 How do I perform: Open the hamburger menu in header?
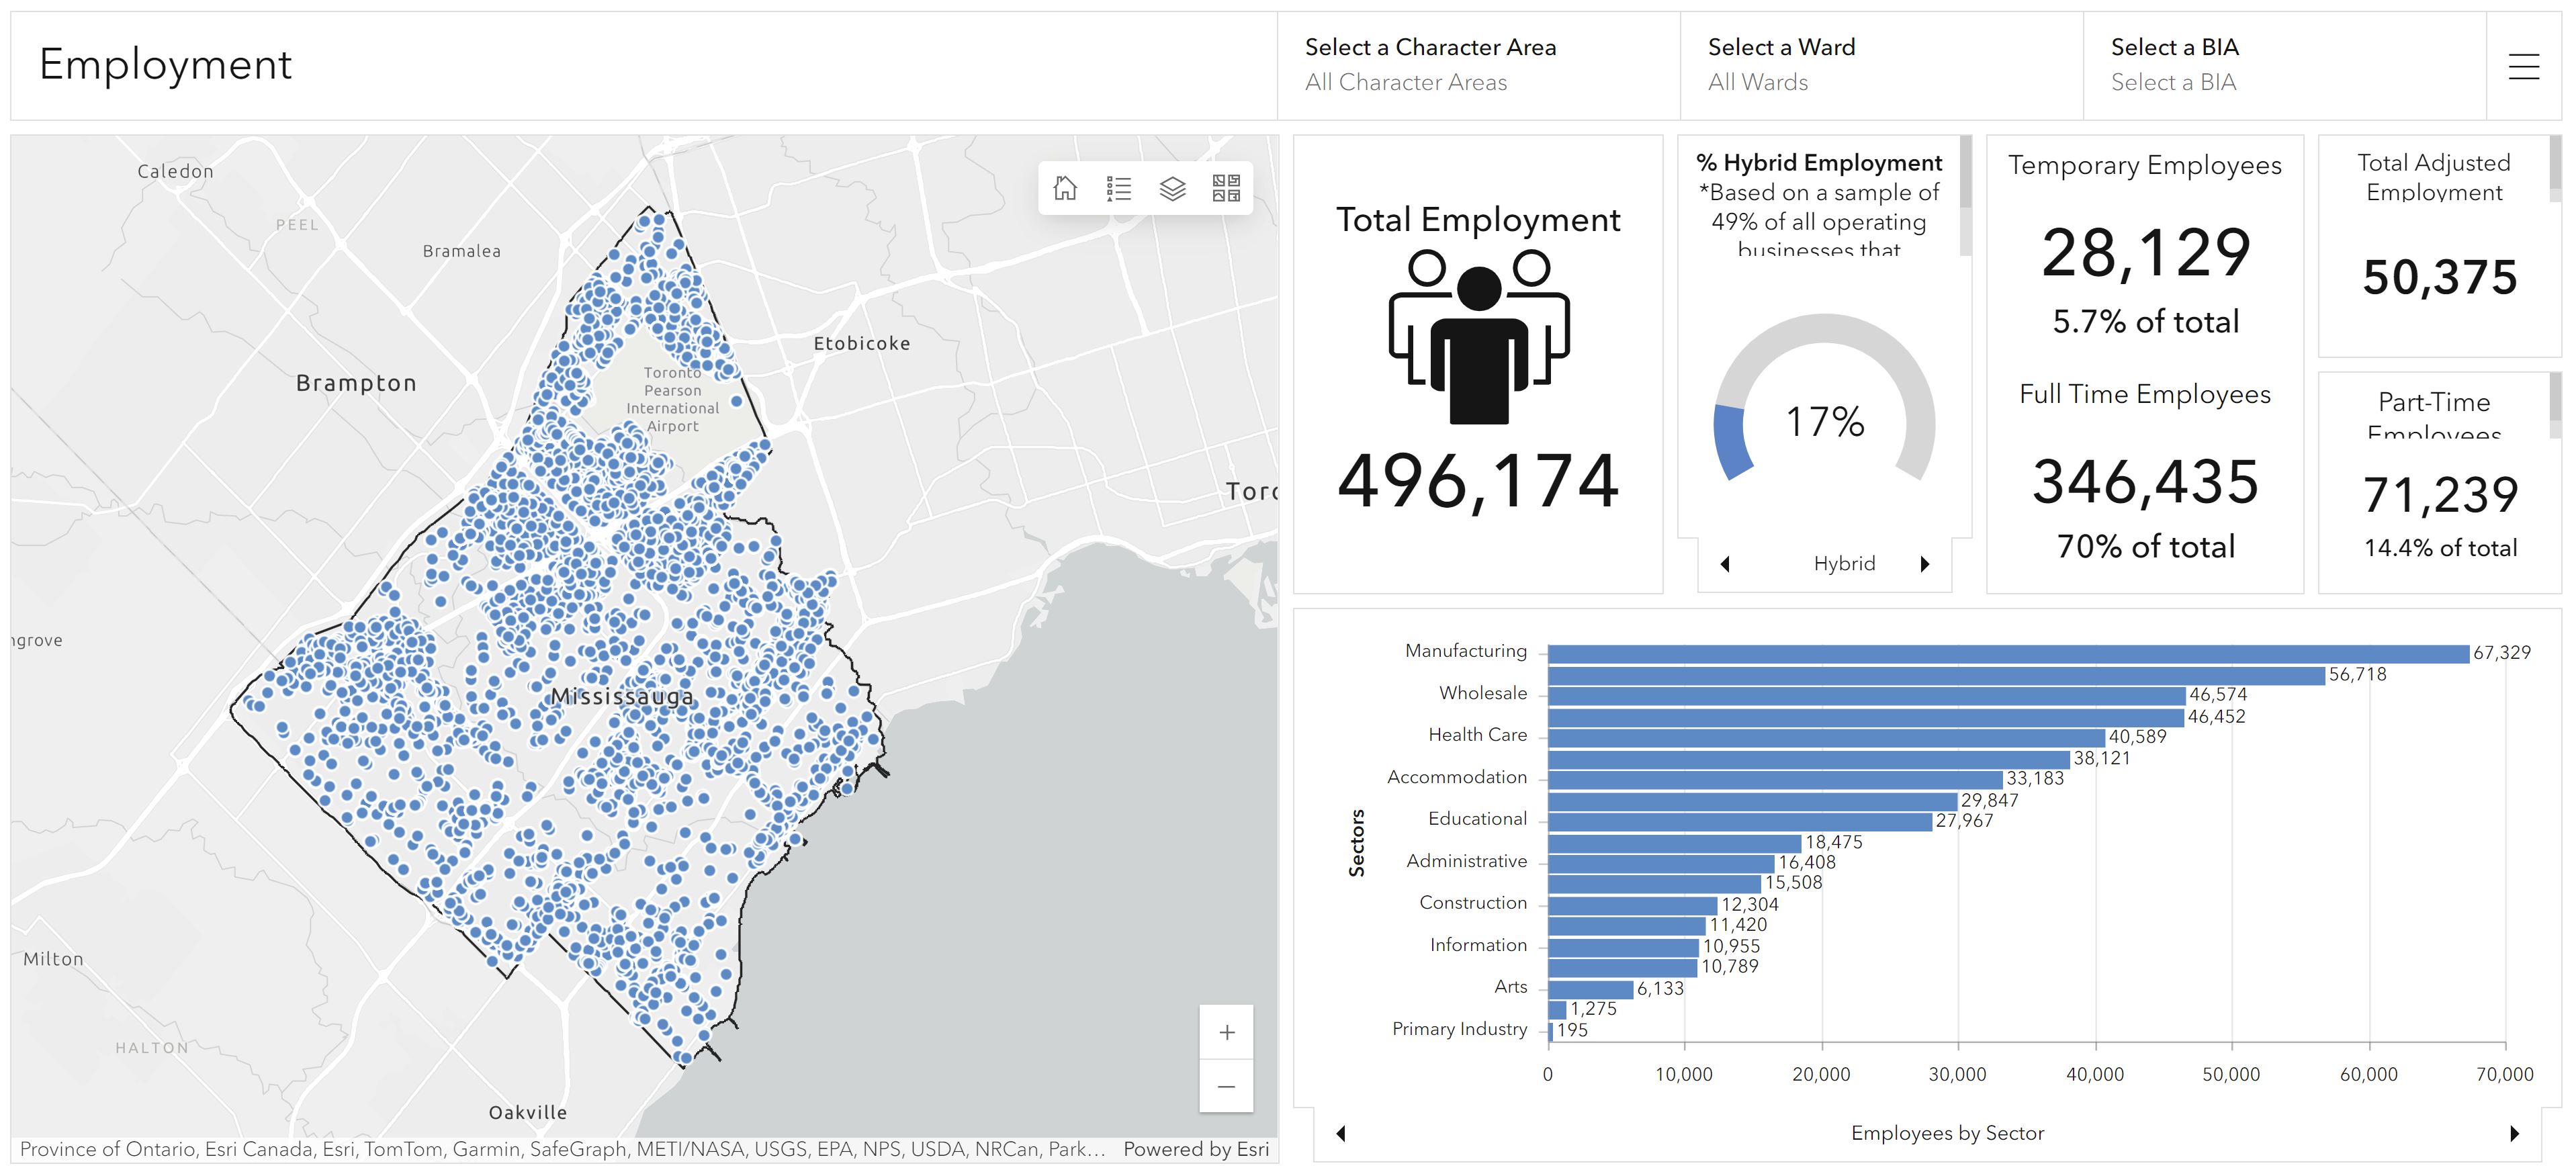pyautogui.click(x=2523, y=66)
